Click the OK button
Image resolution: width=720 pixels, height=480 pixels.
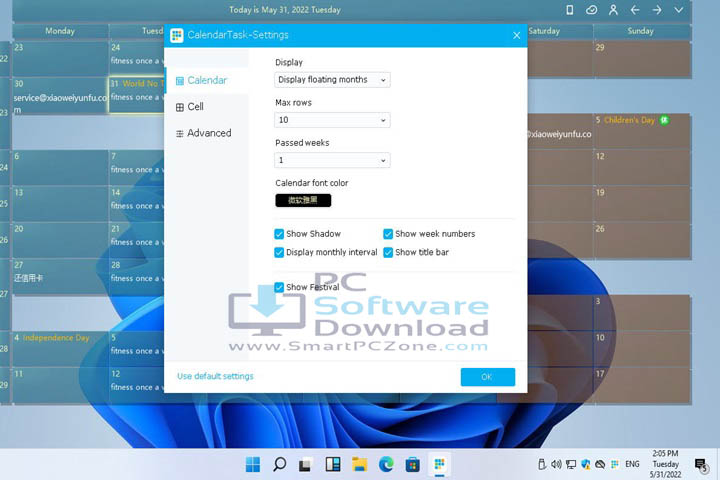click(488, 377)
